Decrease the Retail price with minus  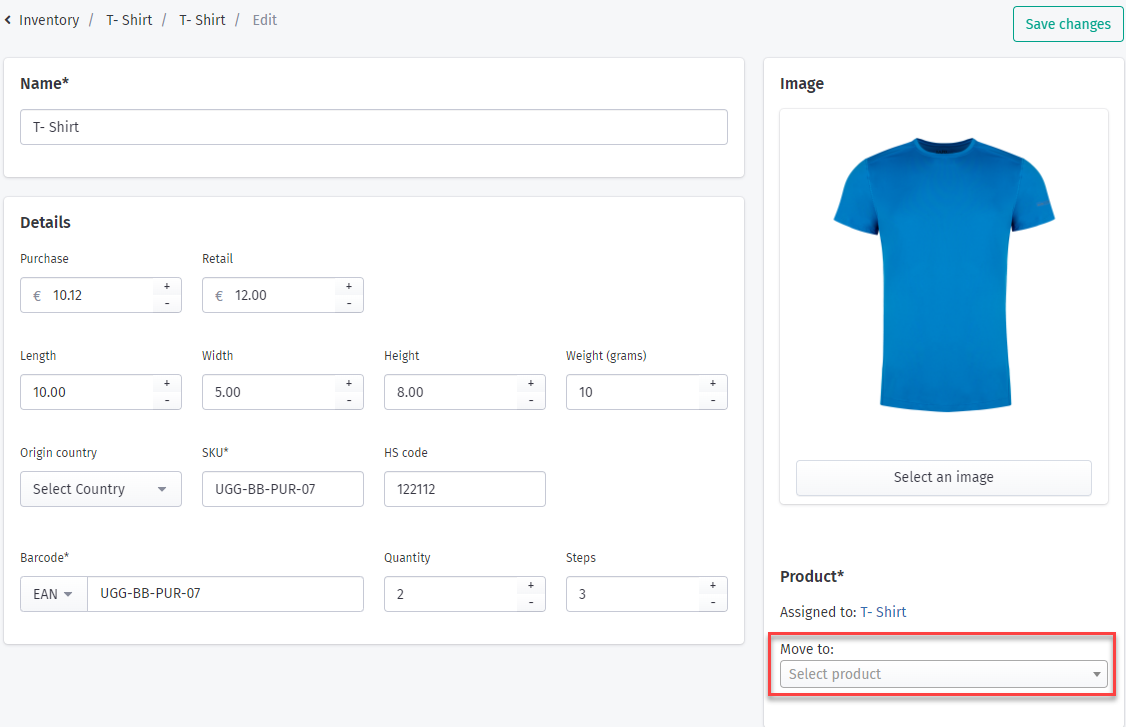click(349, 304)
